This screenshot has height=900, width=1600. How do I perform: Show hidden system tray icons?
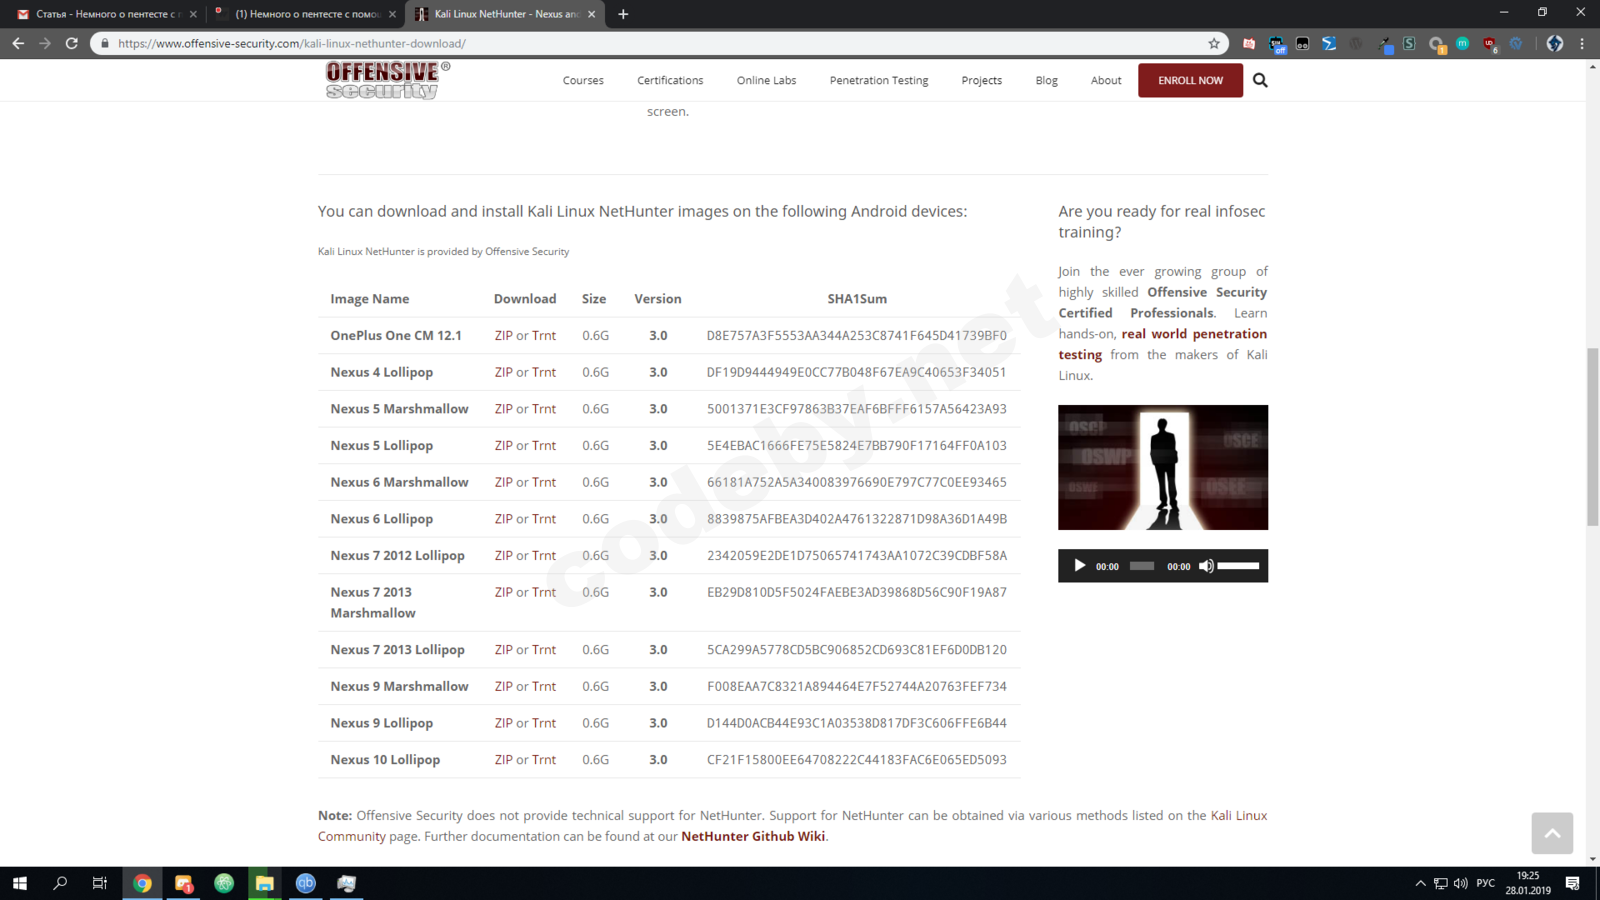1420,883
